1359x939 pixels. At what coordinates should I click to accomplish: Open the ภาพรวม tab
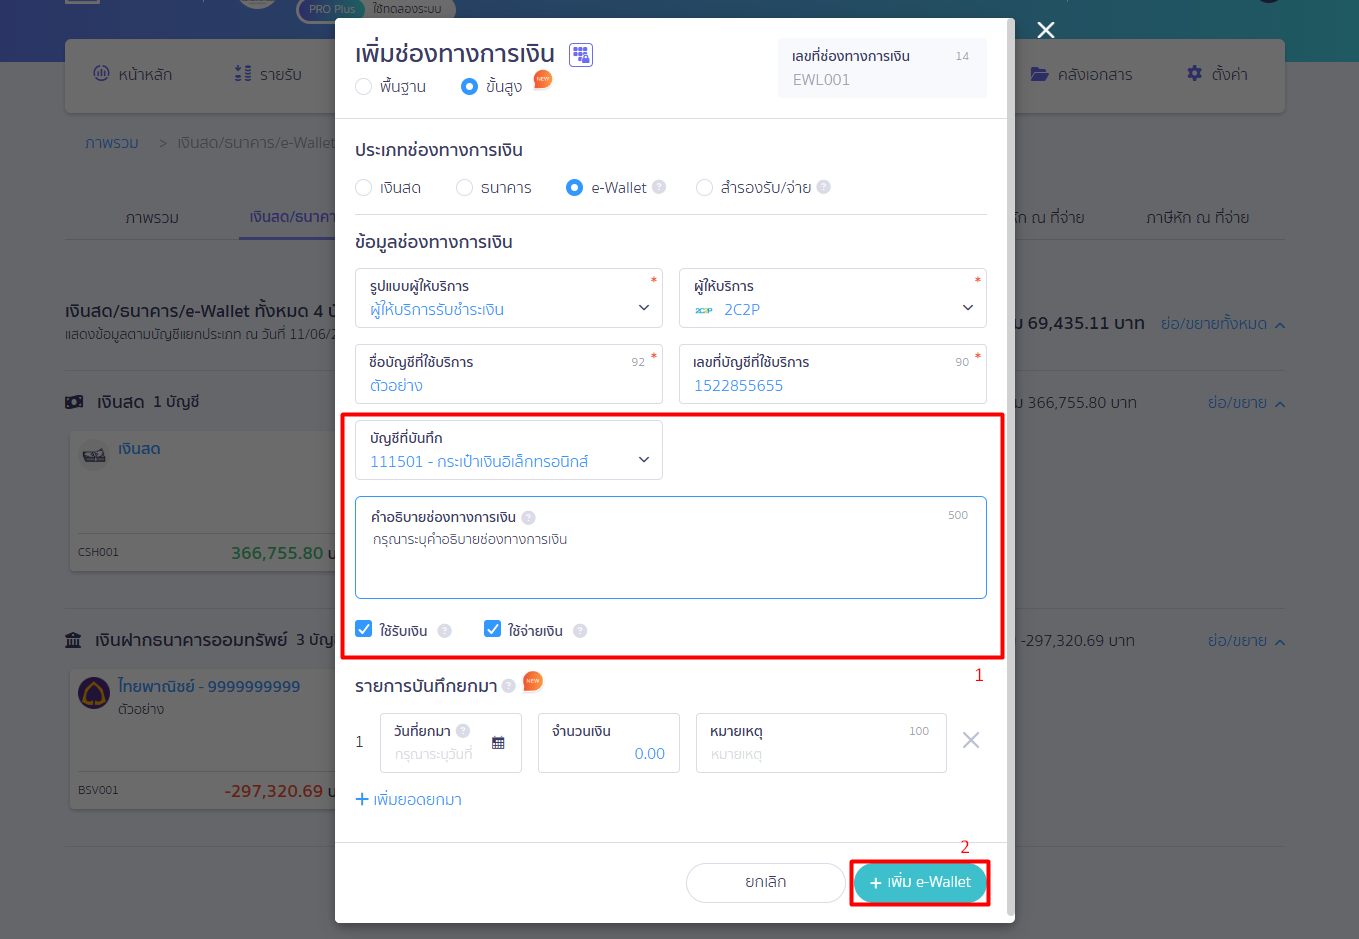(152, 218)
